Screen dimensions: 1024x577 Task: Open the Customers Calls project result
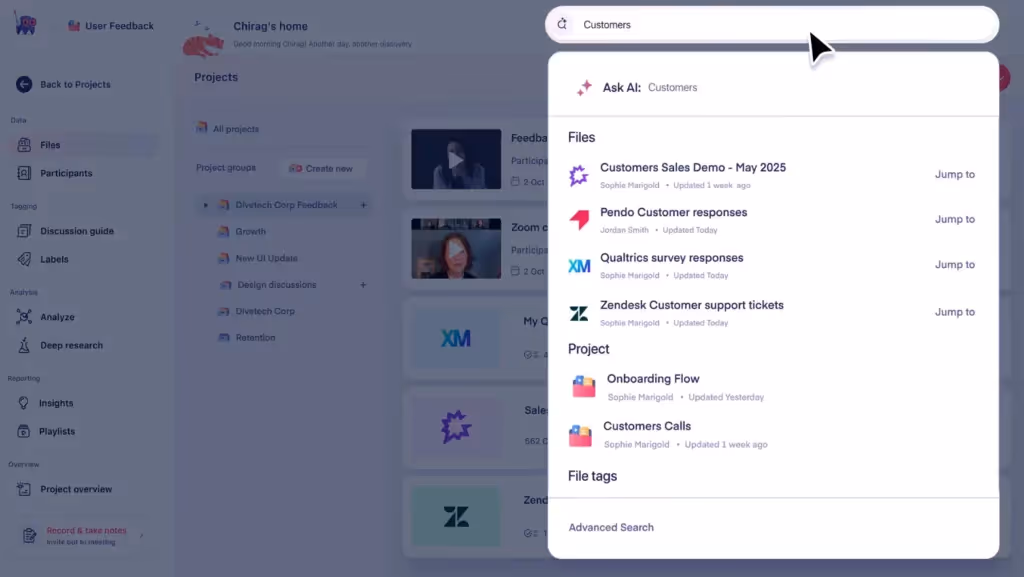pos(646,425)
